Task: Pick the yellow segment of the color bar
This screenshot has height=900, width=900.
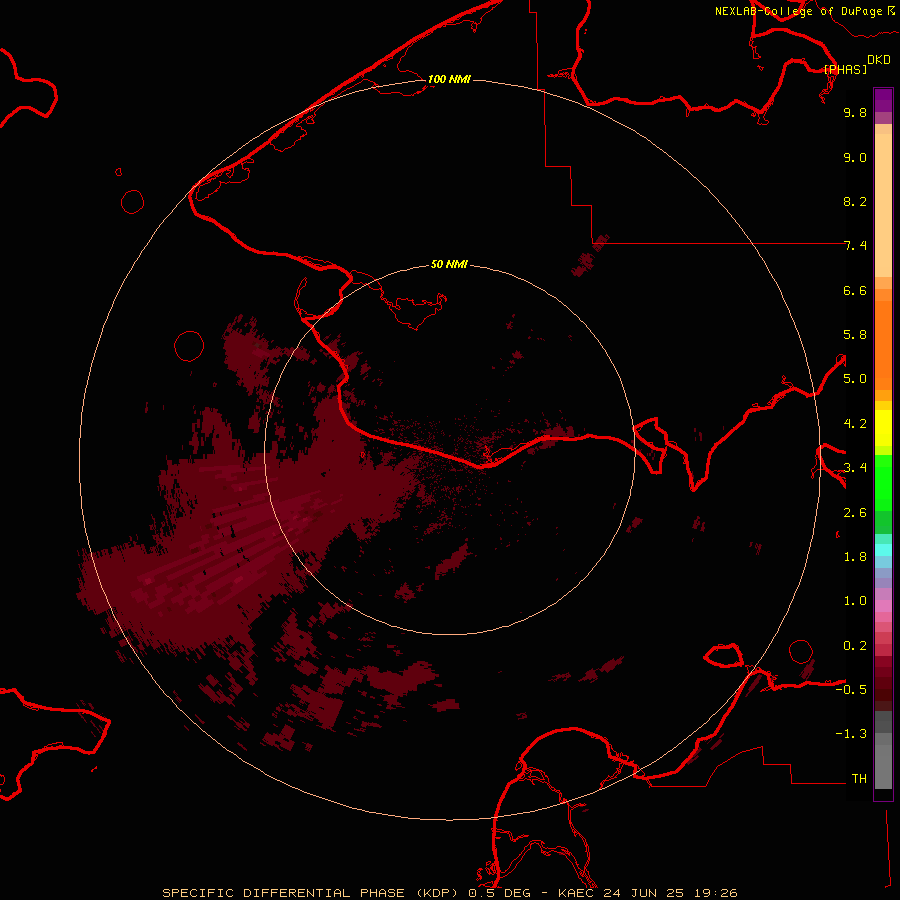Action: (883, 428)
